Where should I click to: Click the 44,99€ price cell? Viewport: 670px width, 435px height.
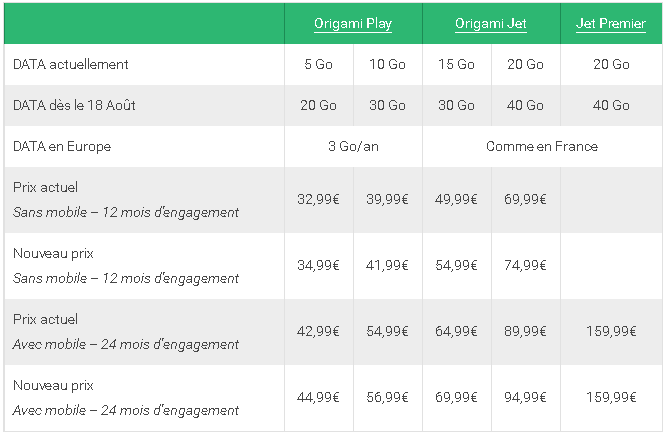(x=319, y=397)
